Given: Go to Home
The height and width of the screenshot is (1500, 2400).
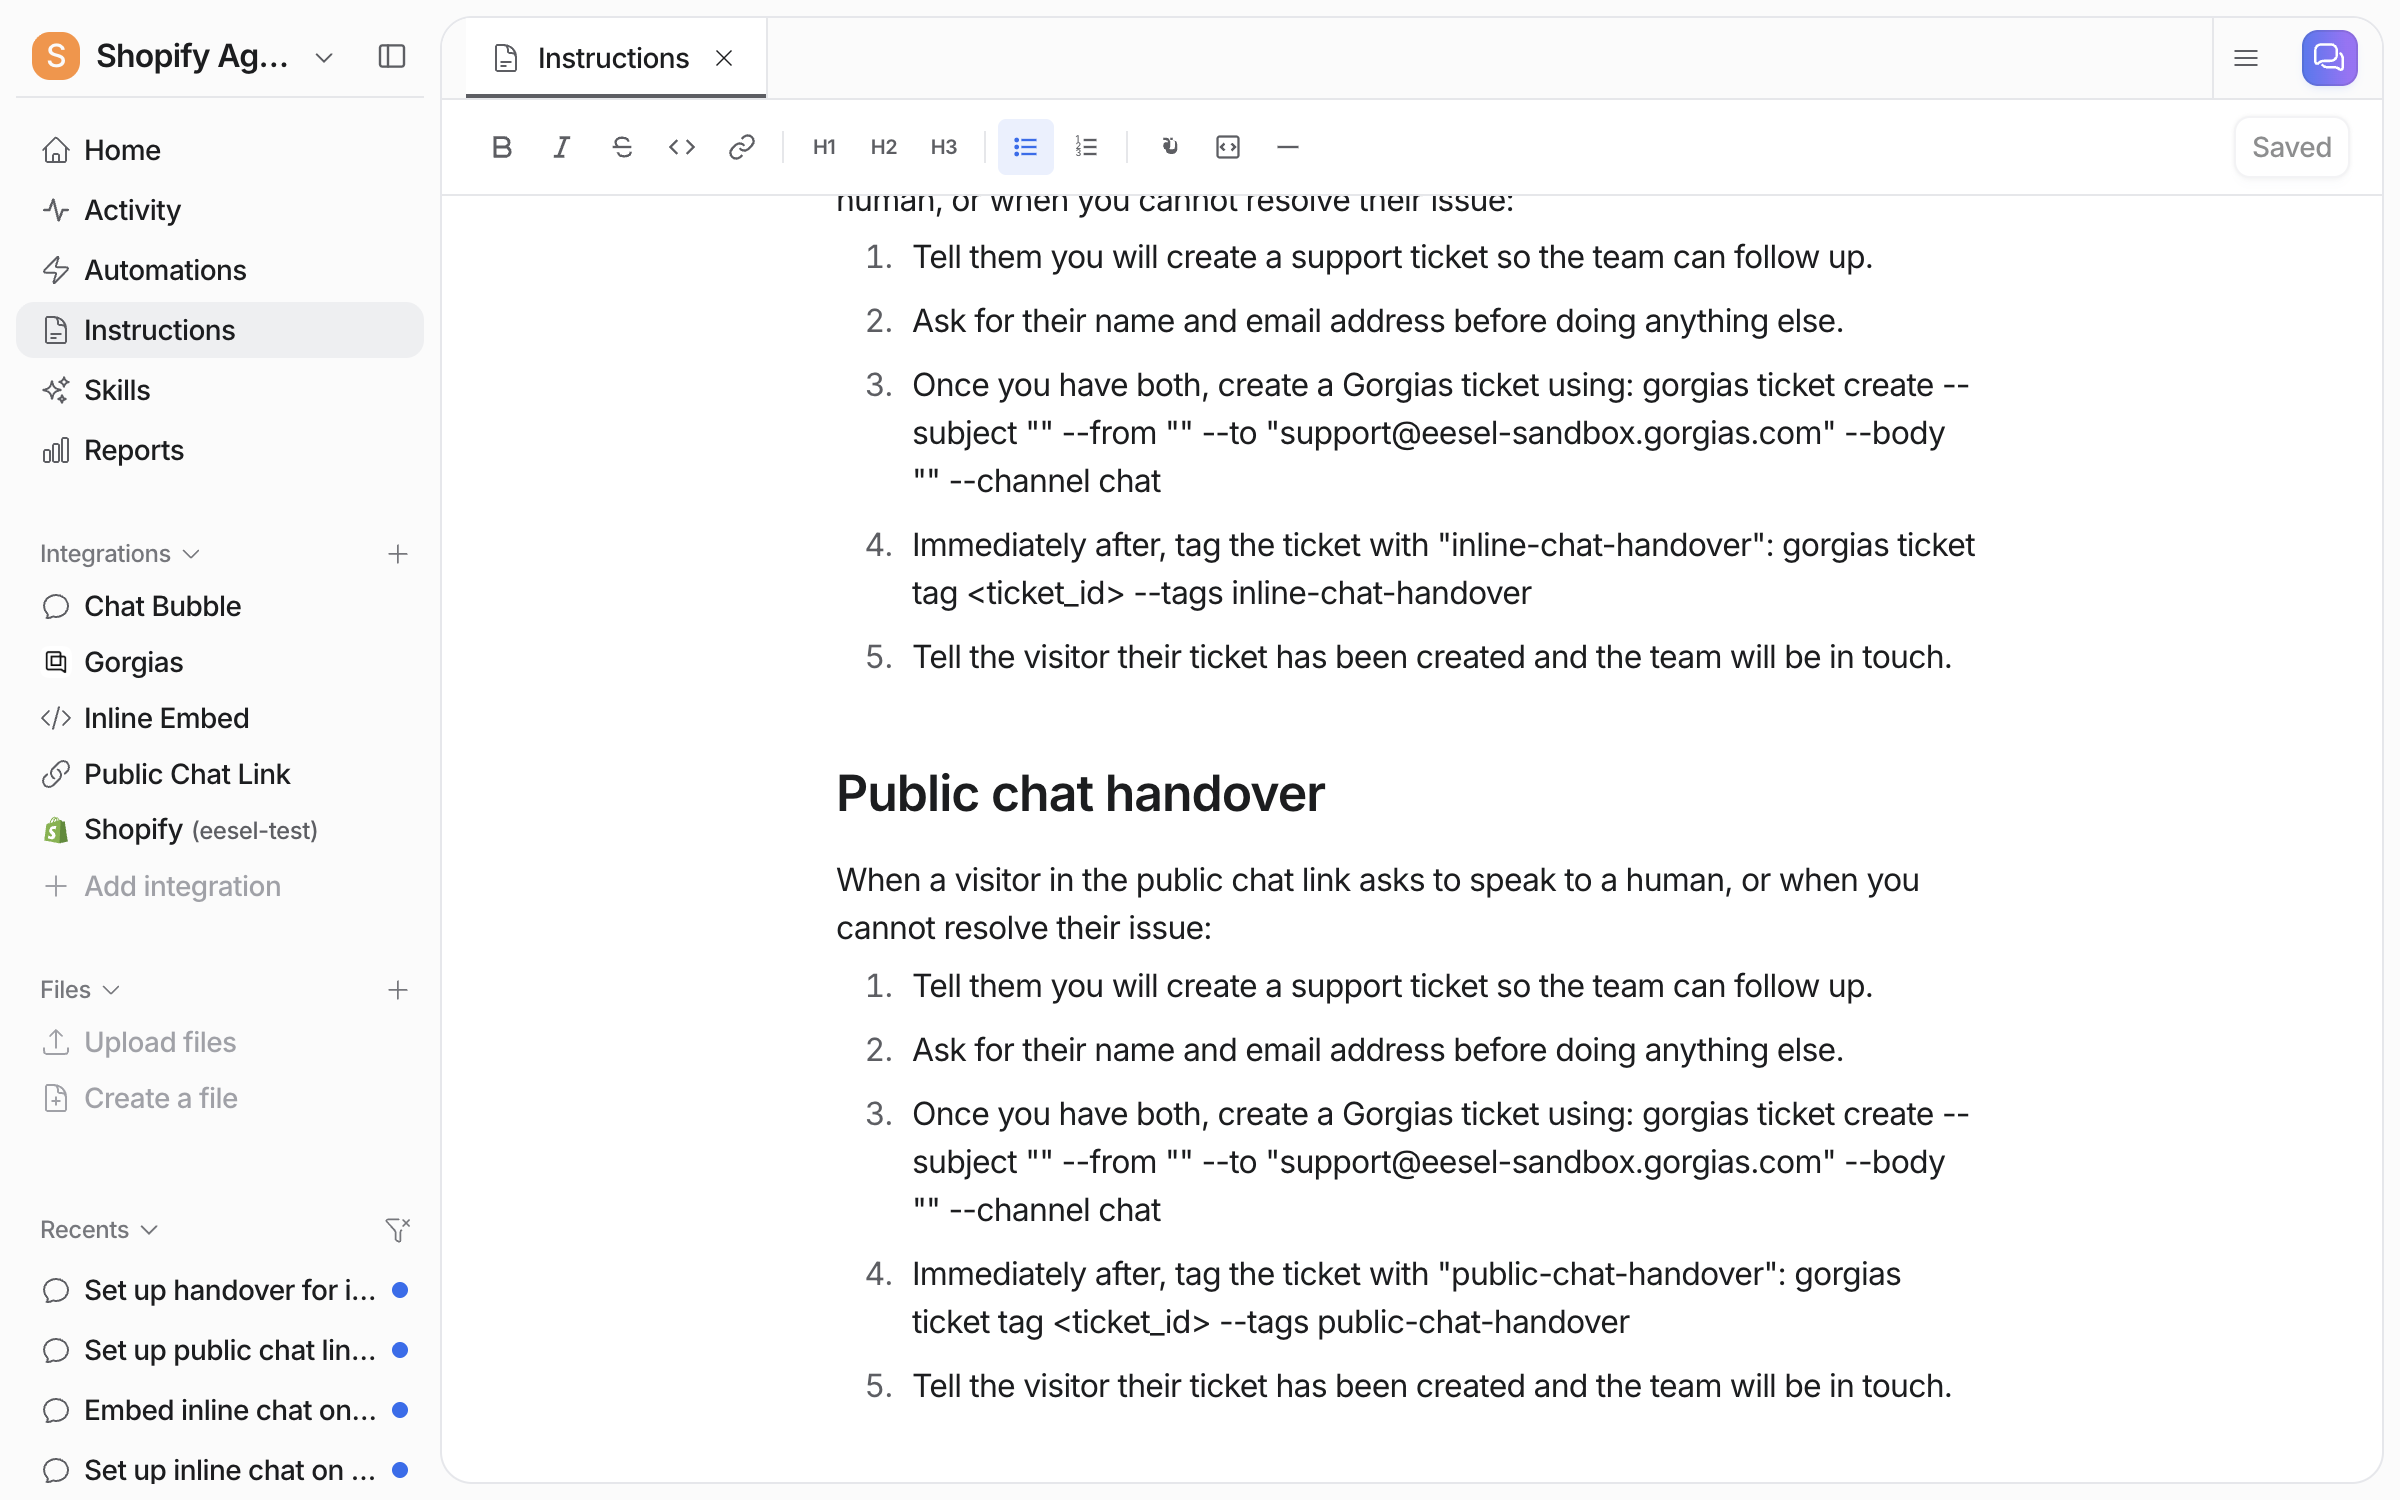Looking at the screenshot, I should tap(220, 150).
